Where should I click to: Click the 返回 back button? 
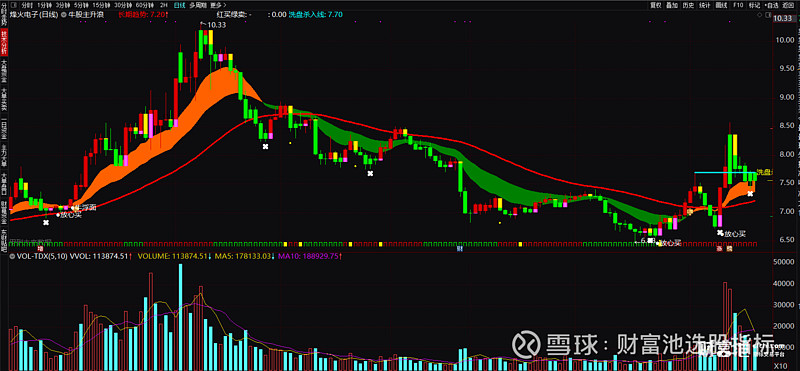tap(788, 5)
